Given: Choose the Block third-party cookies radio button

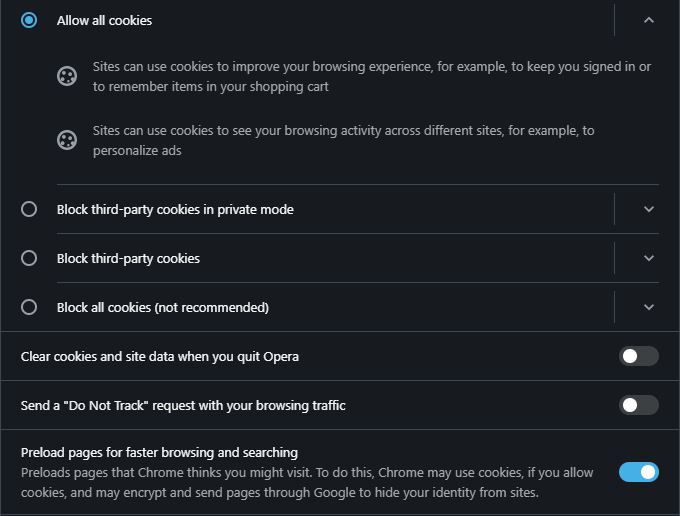Looking at the screenshot, I should [29, 258].
